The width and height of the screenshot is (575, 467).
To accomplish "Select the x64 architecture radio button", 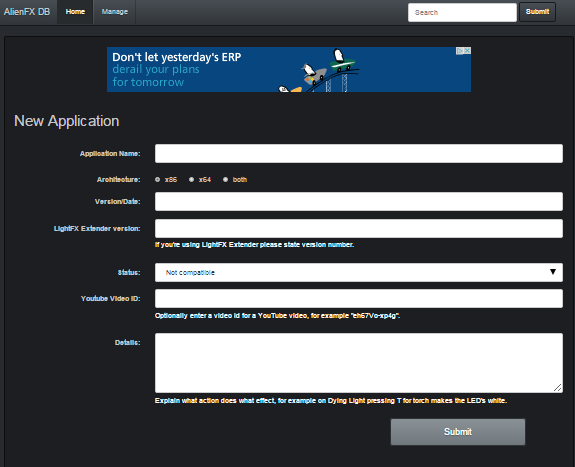I will point(191,179).
